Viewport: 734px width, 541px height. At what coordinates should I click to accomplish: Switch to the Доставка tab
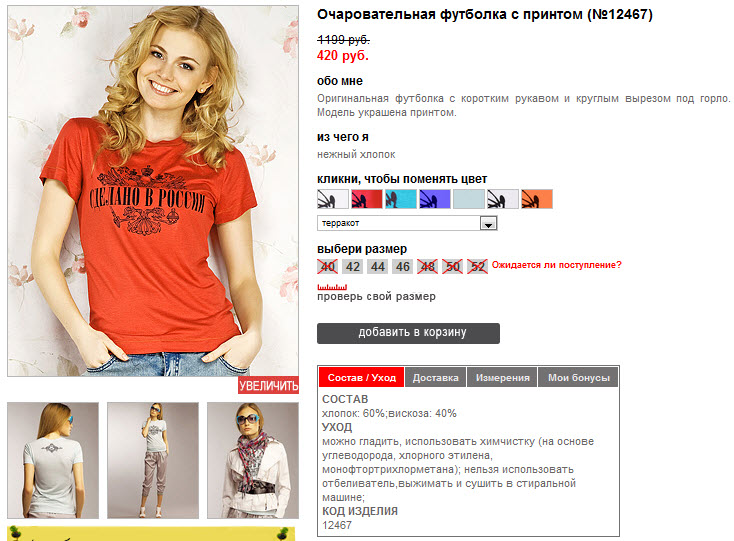(435, 378)
